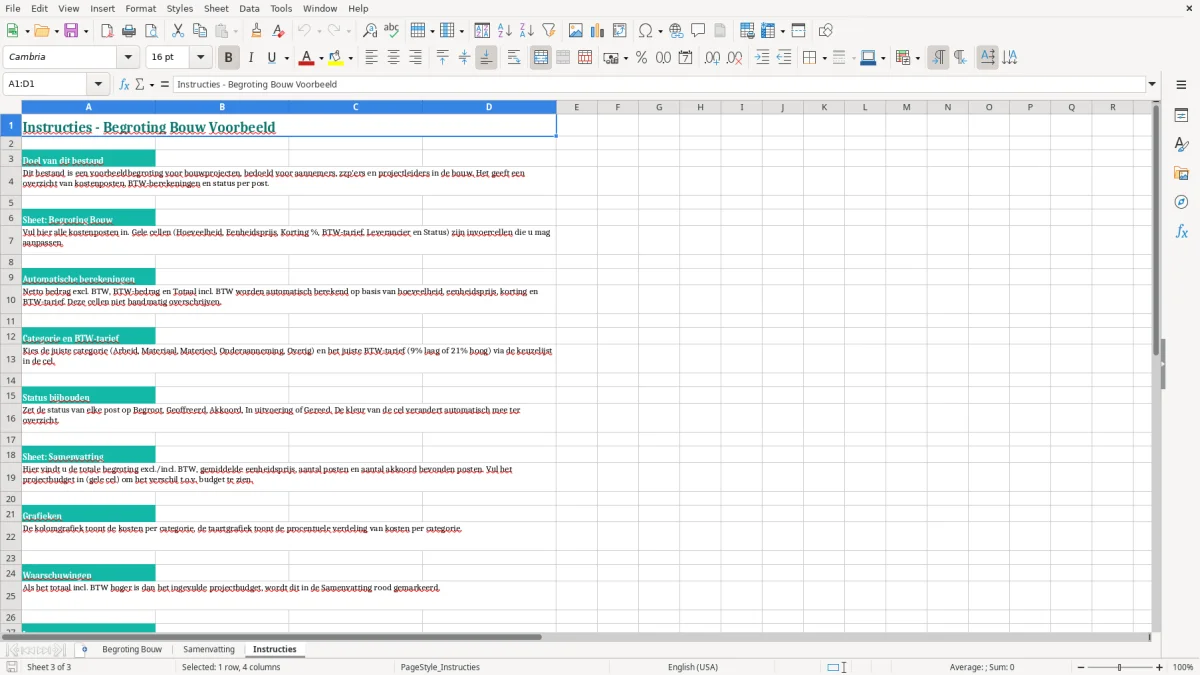
Task: Click the zoom slider handle
Action: point(1119,667)
